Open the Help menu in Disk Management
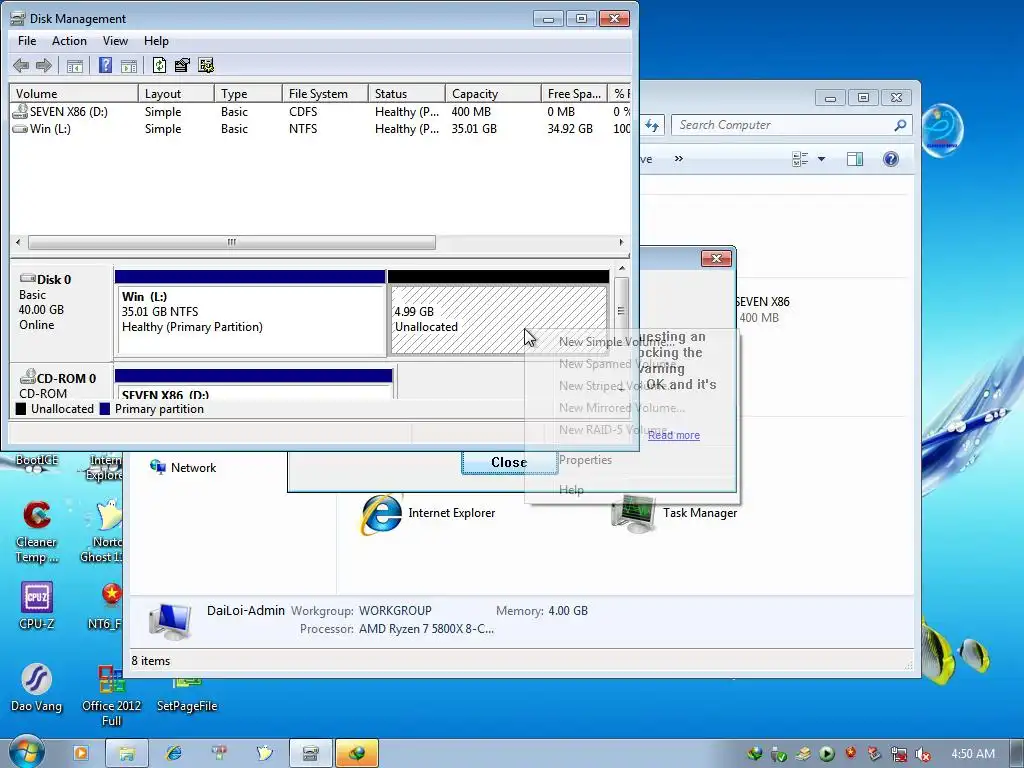The image size is (1024, 768). (x=156, y=40)
